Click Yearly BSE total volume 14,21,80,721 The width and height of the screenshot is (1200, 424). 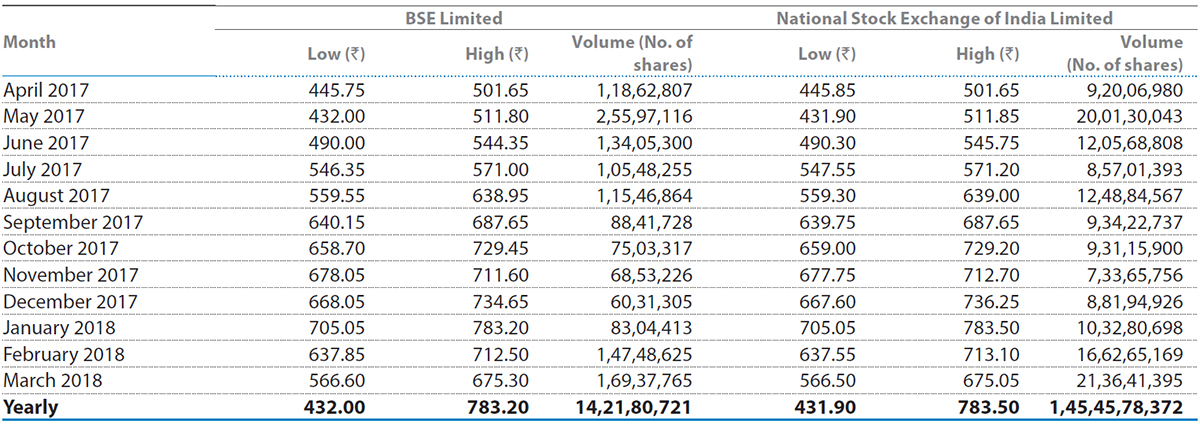633,407
